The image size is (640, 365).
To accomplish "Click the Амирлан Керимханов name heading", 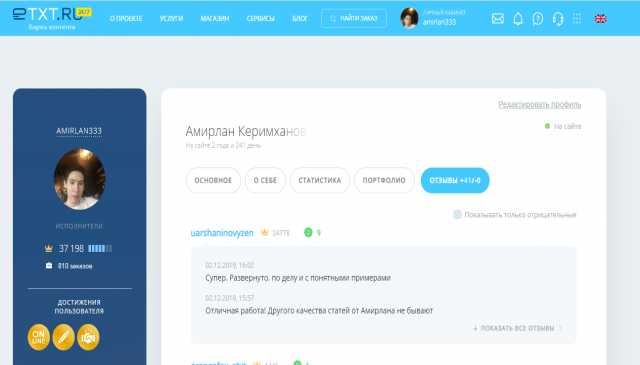I will coord(245,131).
